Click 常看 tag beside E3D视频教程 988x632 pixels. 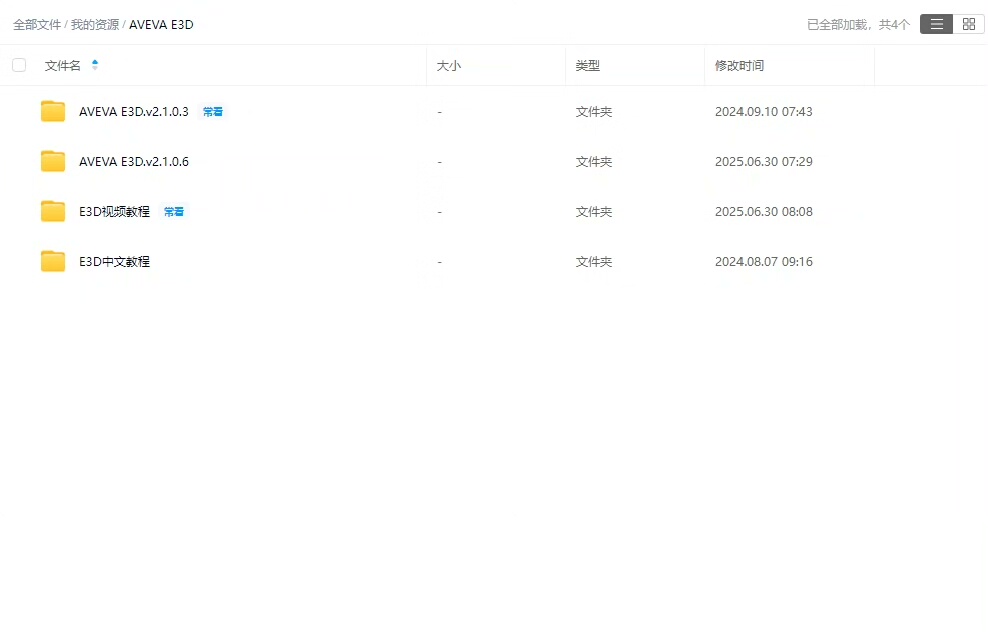pos(173,212)
